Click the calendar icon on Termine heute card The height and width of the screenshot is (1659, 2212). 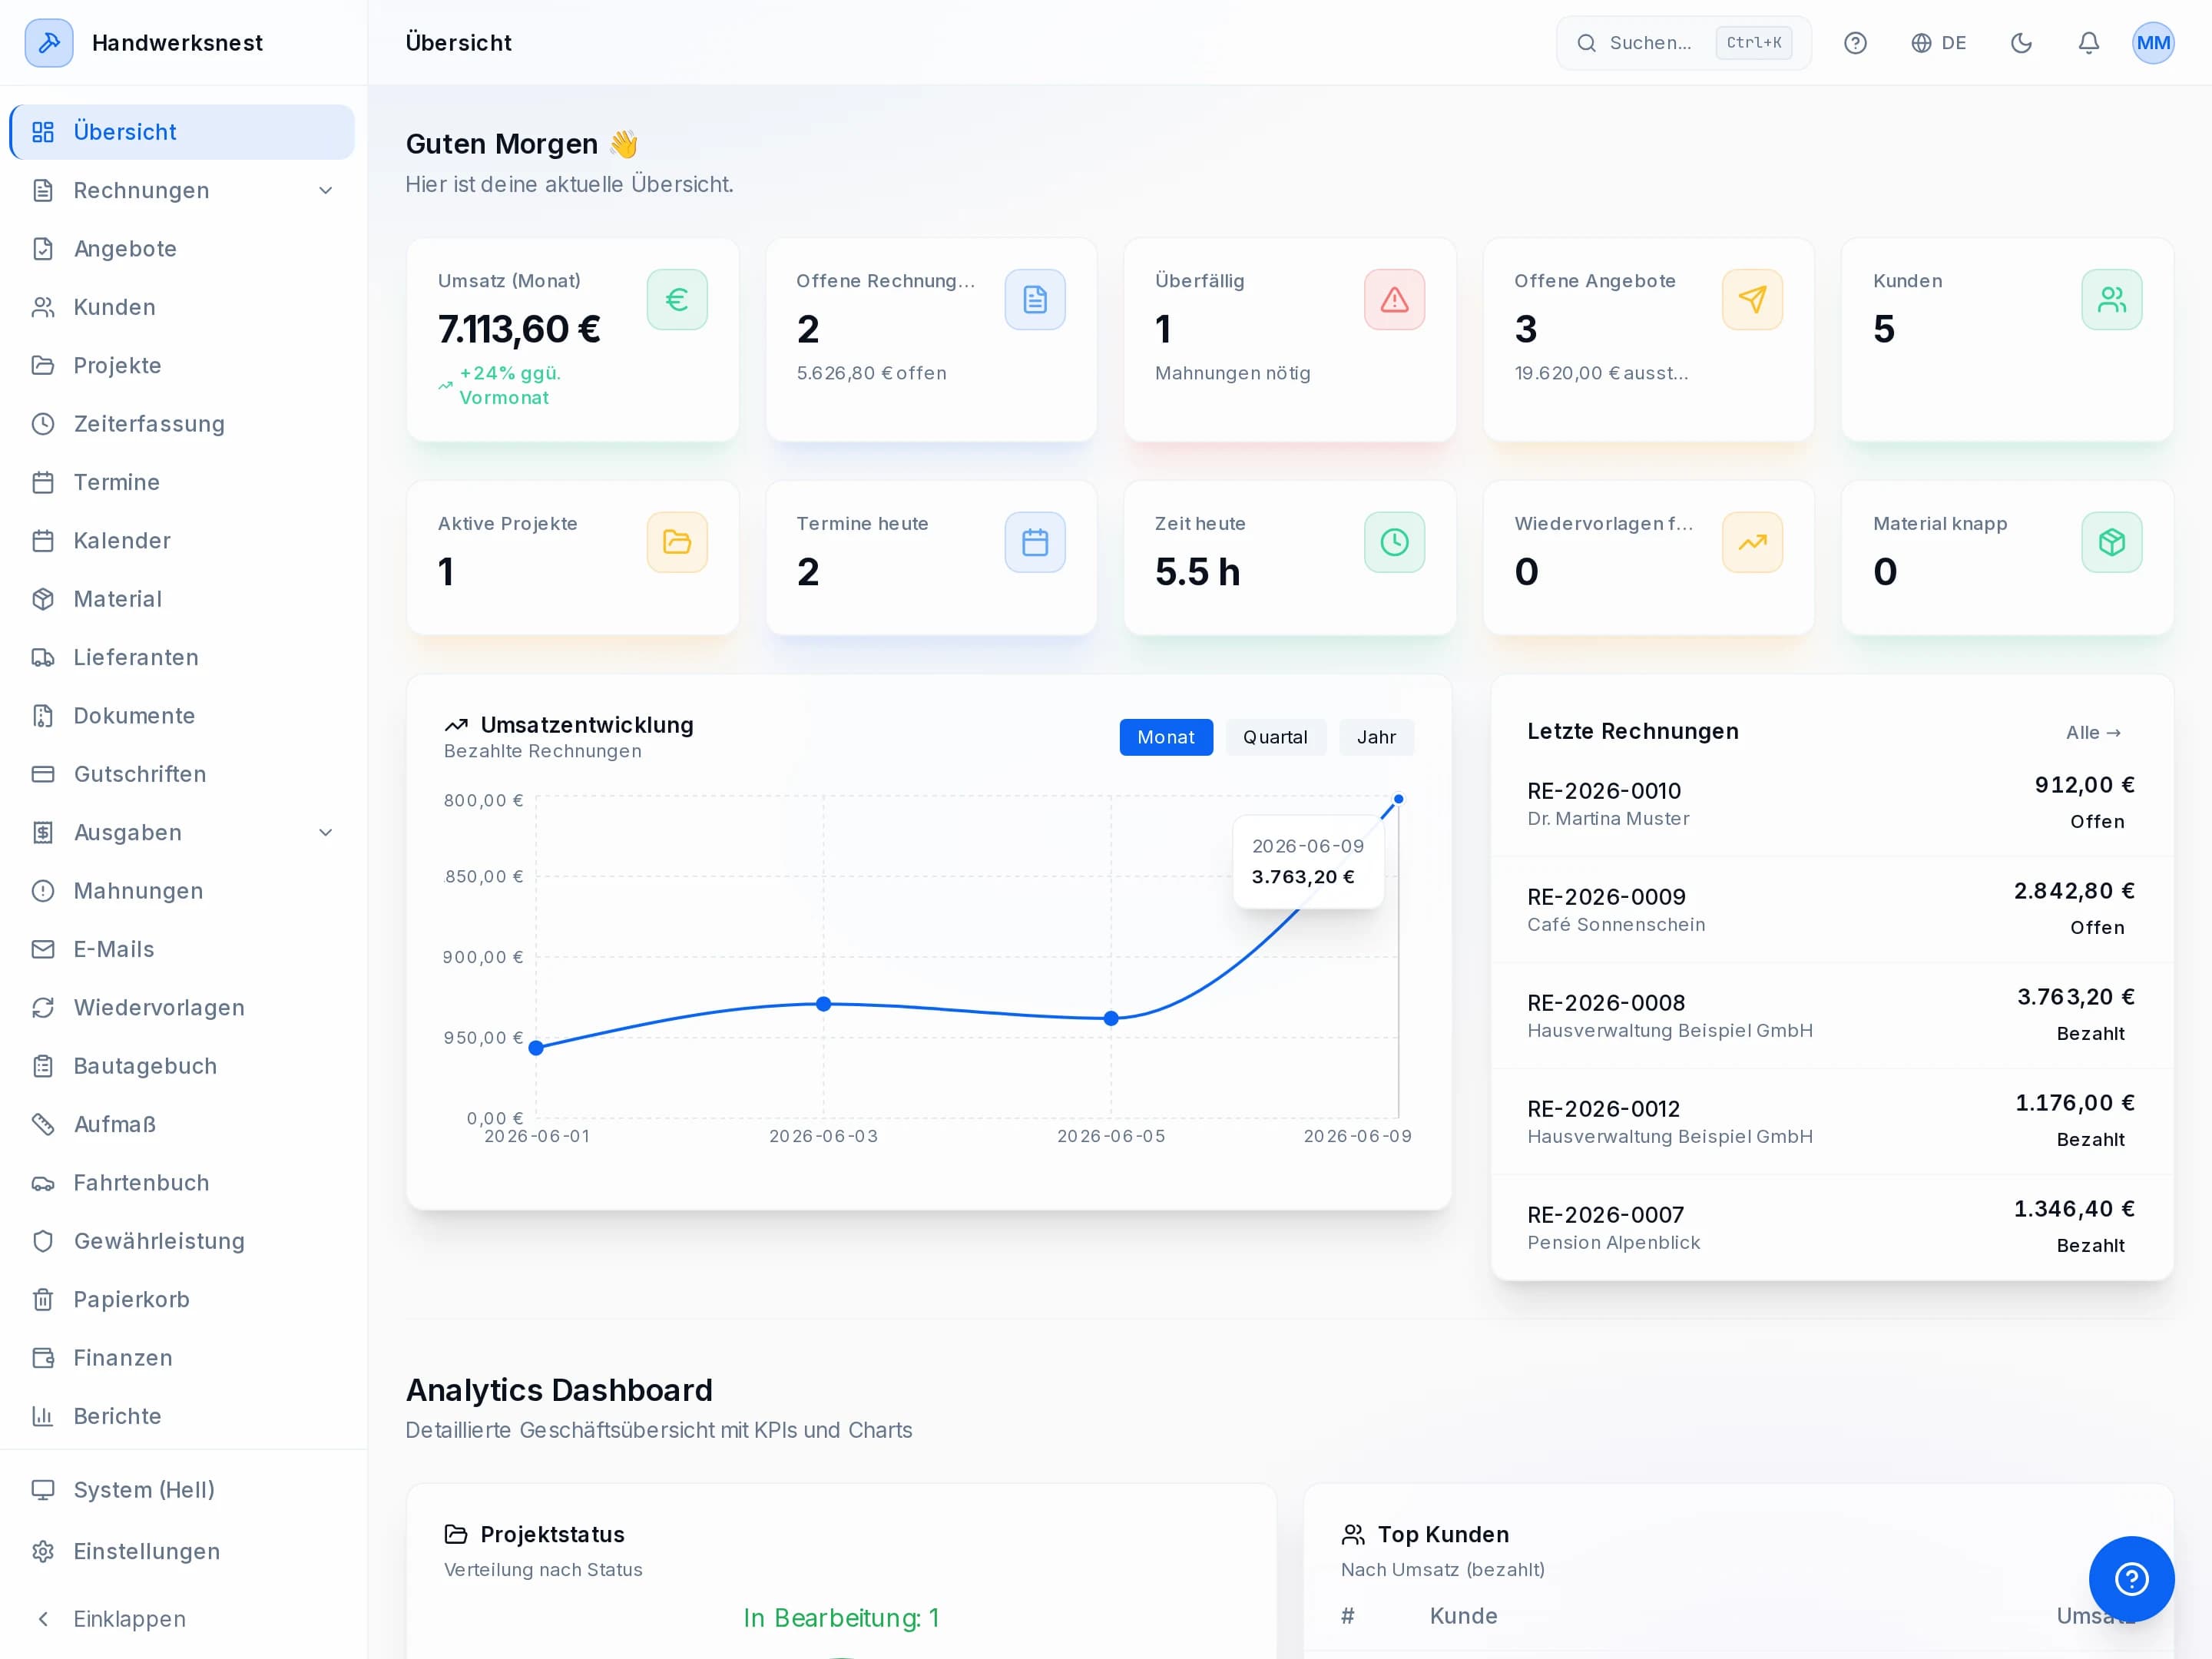(1035, 542)
